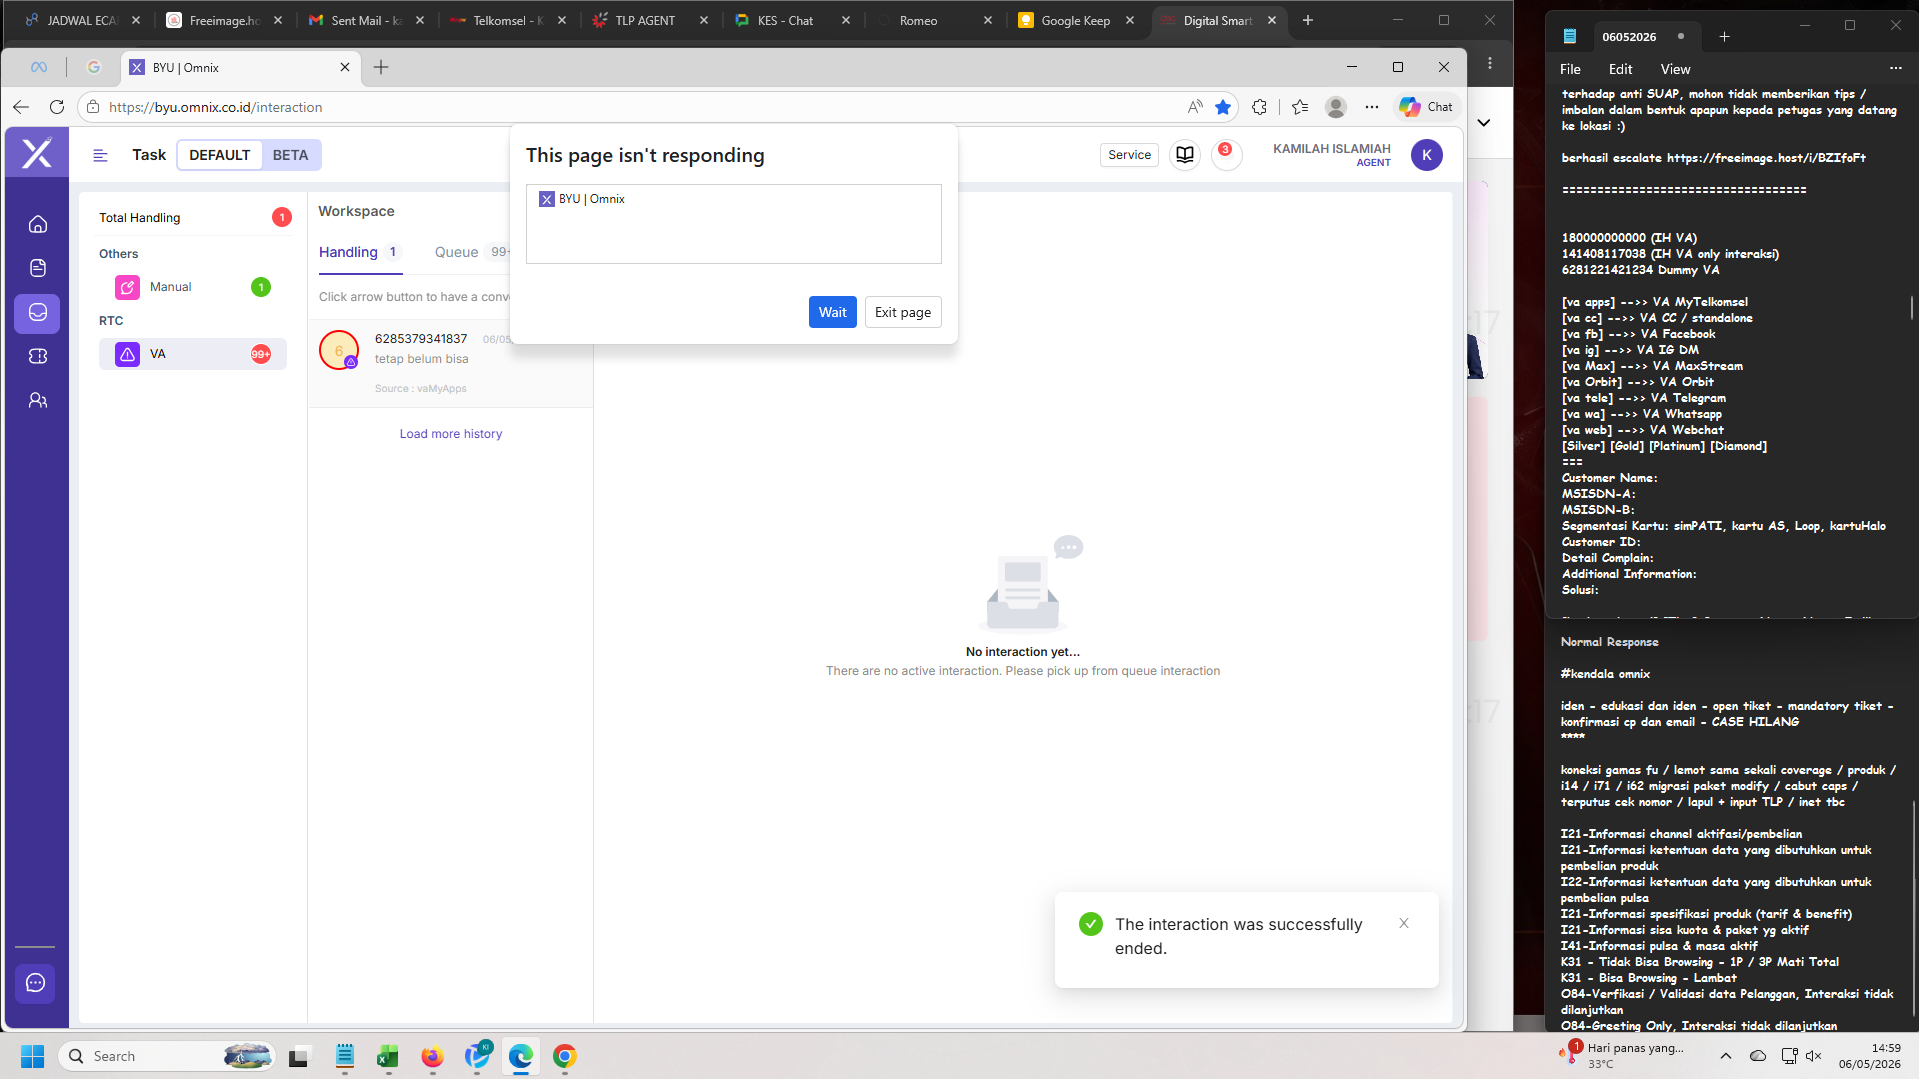1919x1079 pixels.
Task: Open the clock and date in the taskbar
Action: tap(1869, 1056)
